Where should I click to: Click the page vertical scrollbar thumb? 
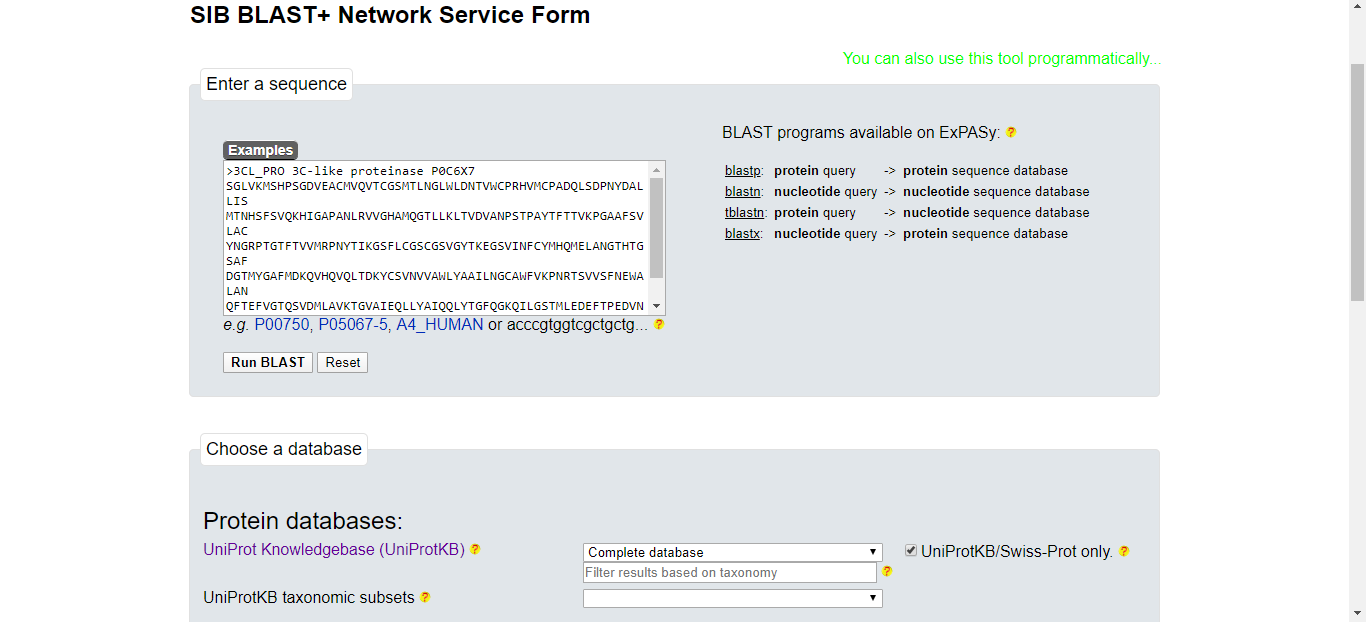click(1357, 180)
